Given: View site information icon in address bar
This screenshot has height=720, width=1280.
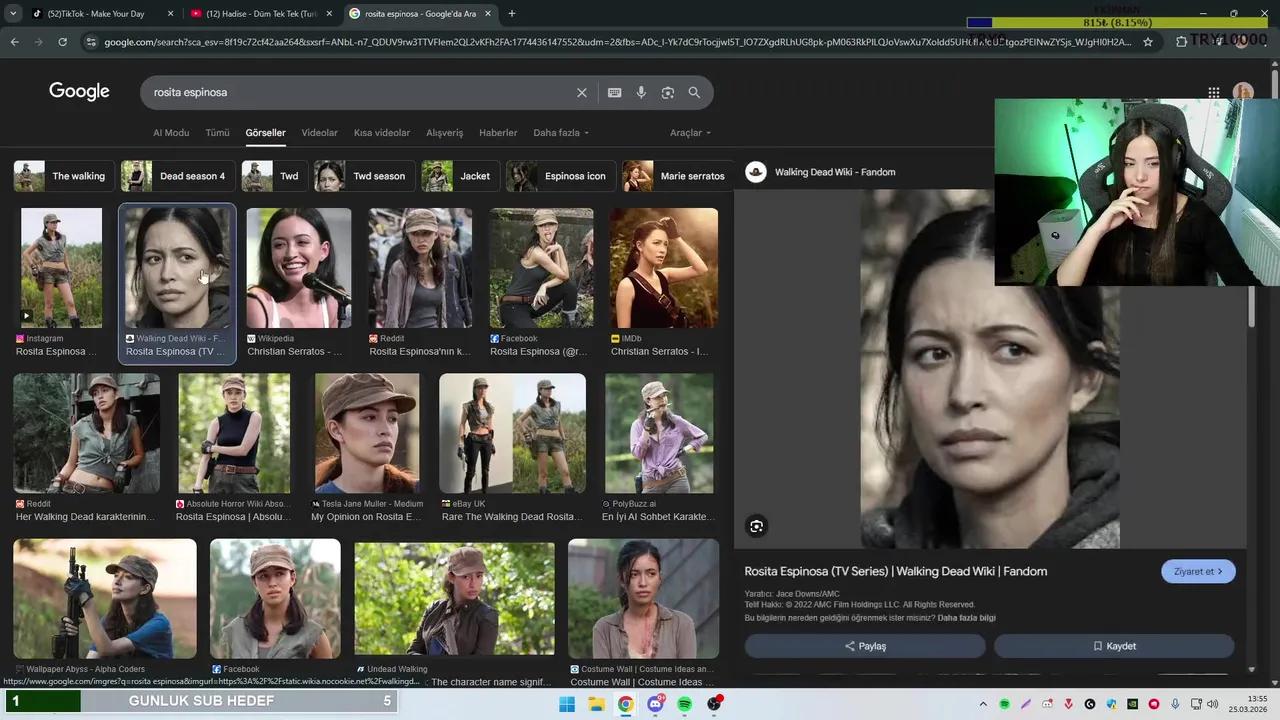Looking at the screenshot, I should 91,42.
